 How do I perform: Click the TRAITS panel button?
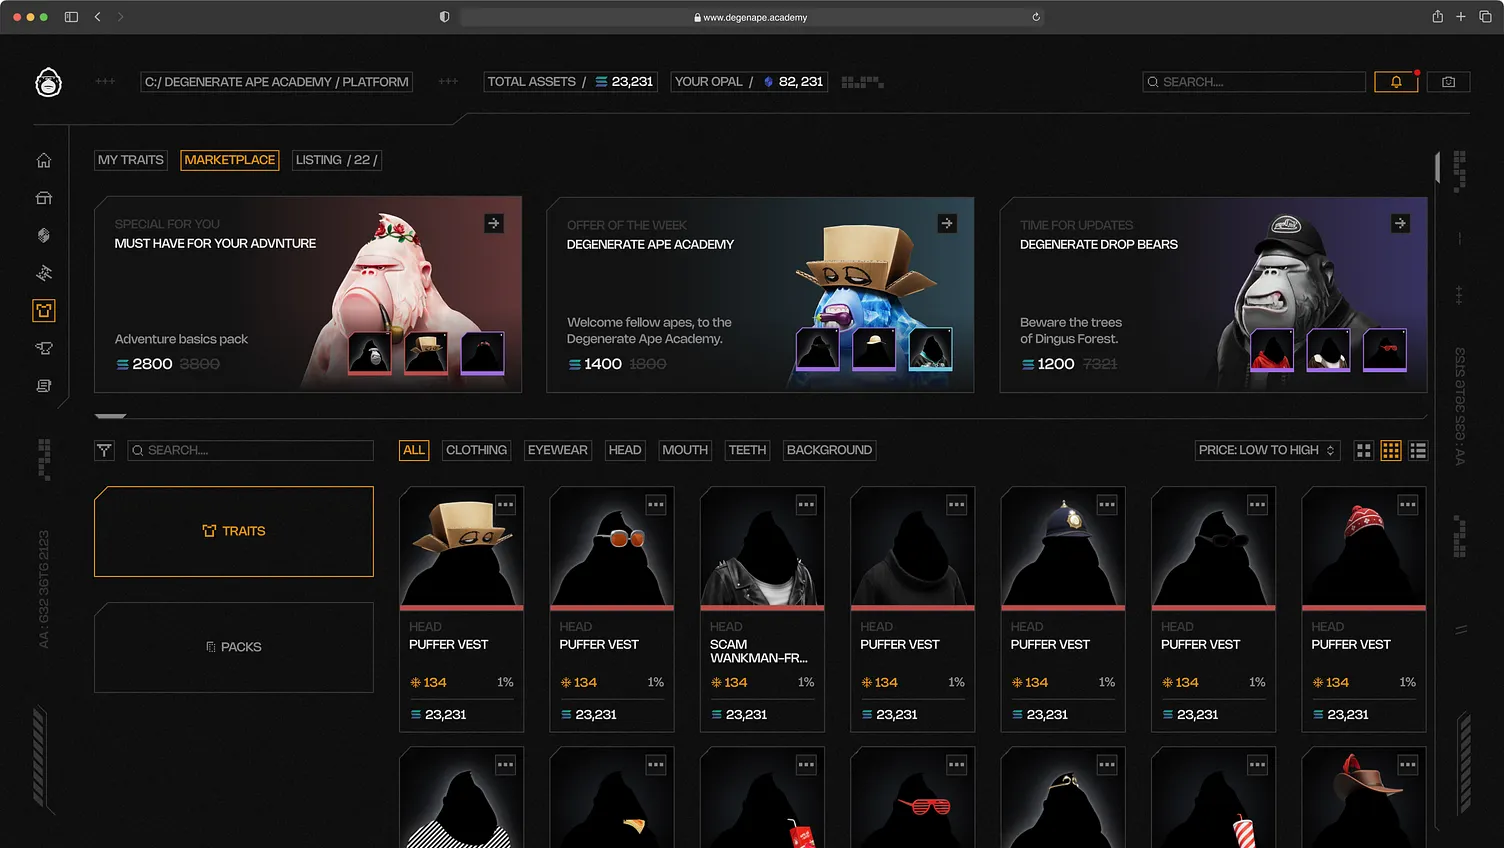[x=233, y=531]
